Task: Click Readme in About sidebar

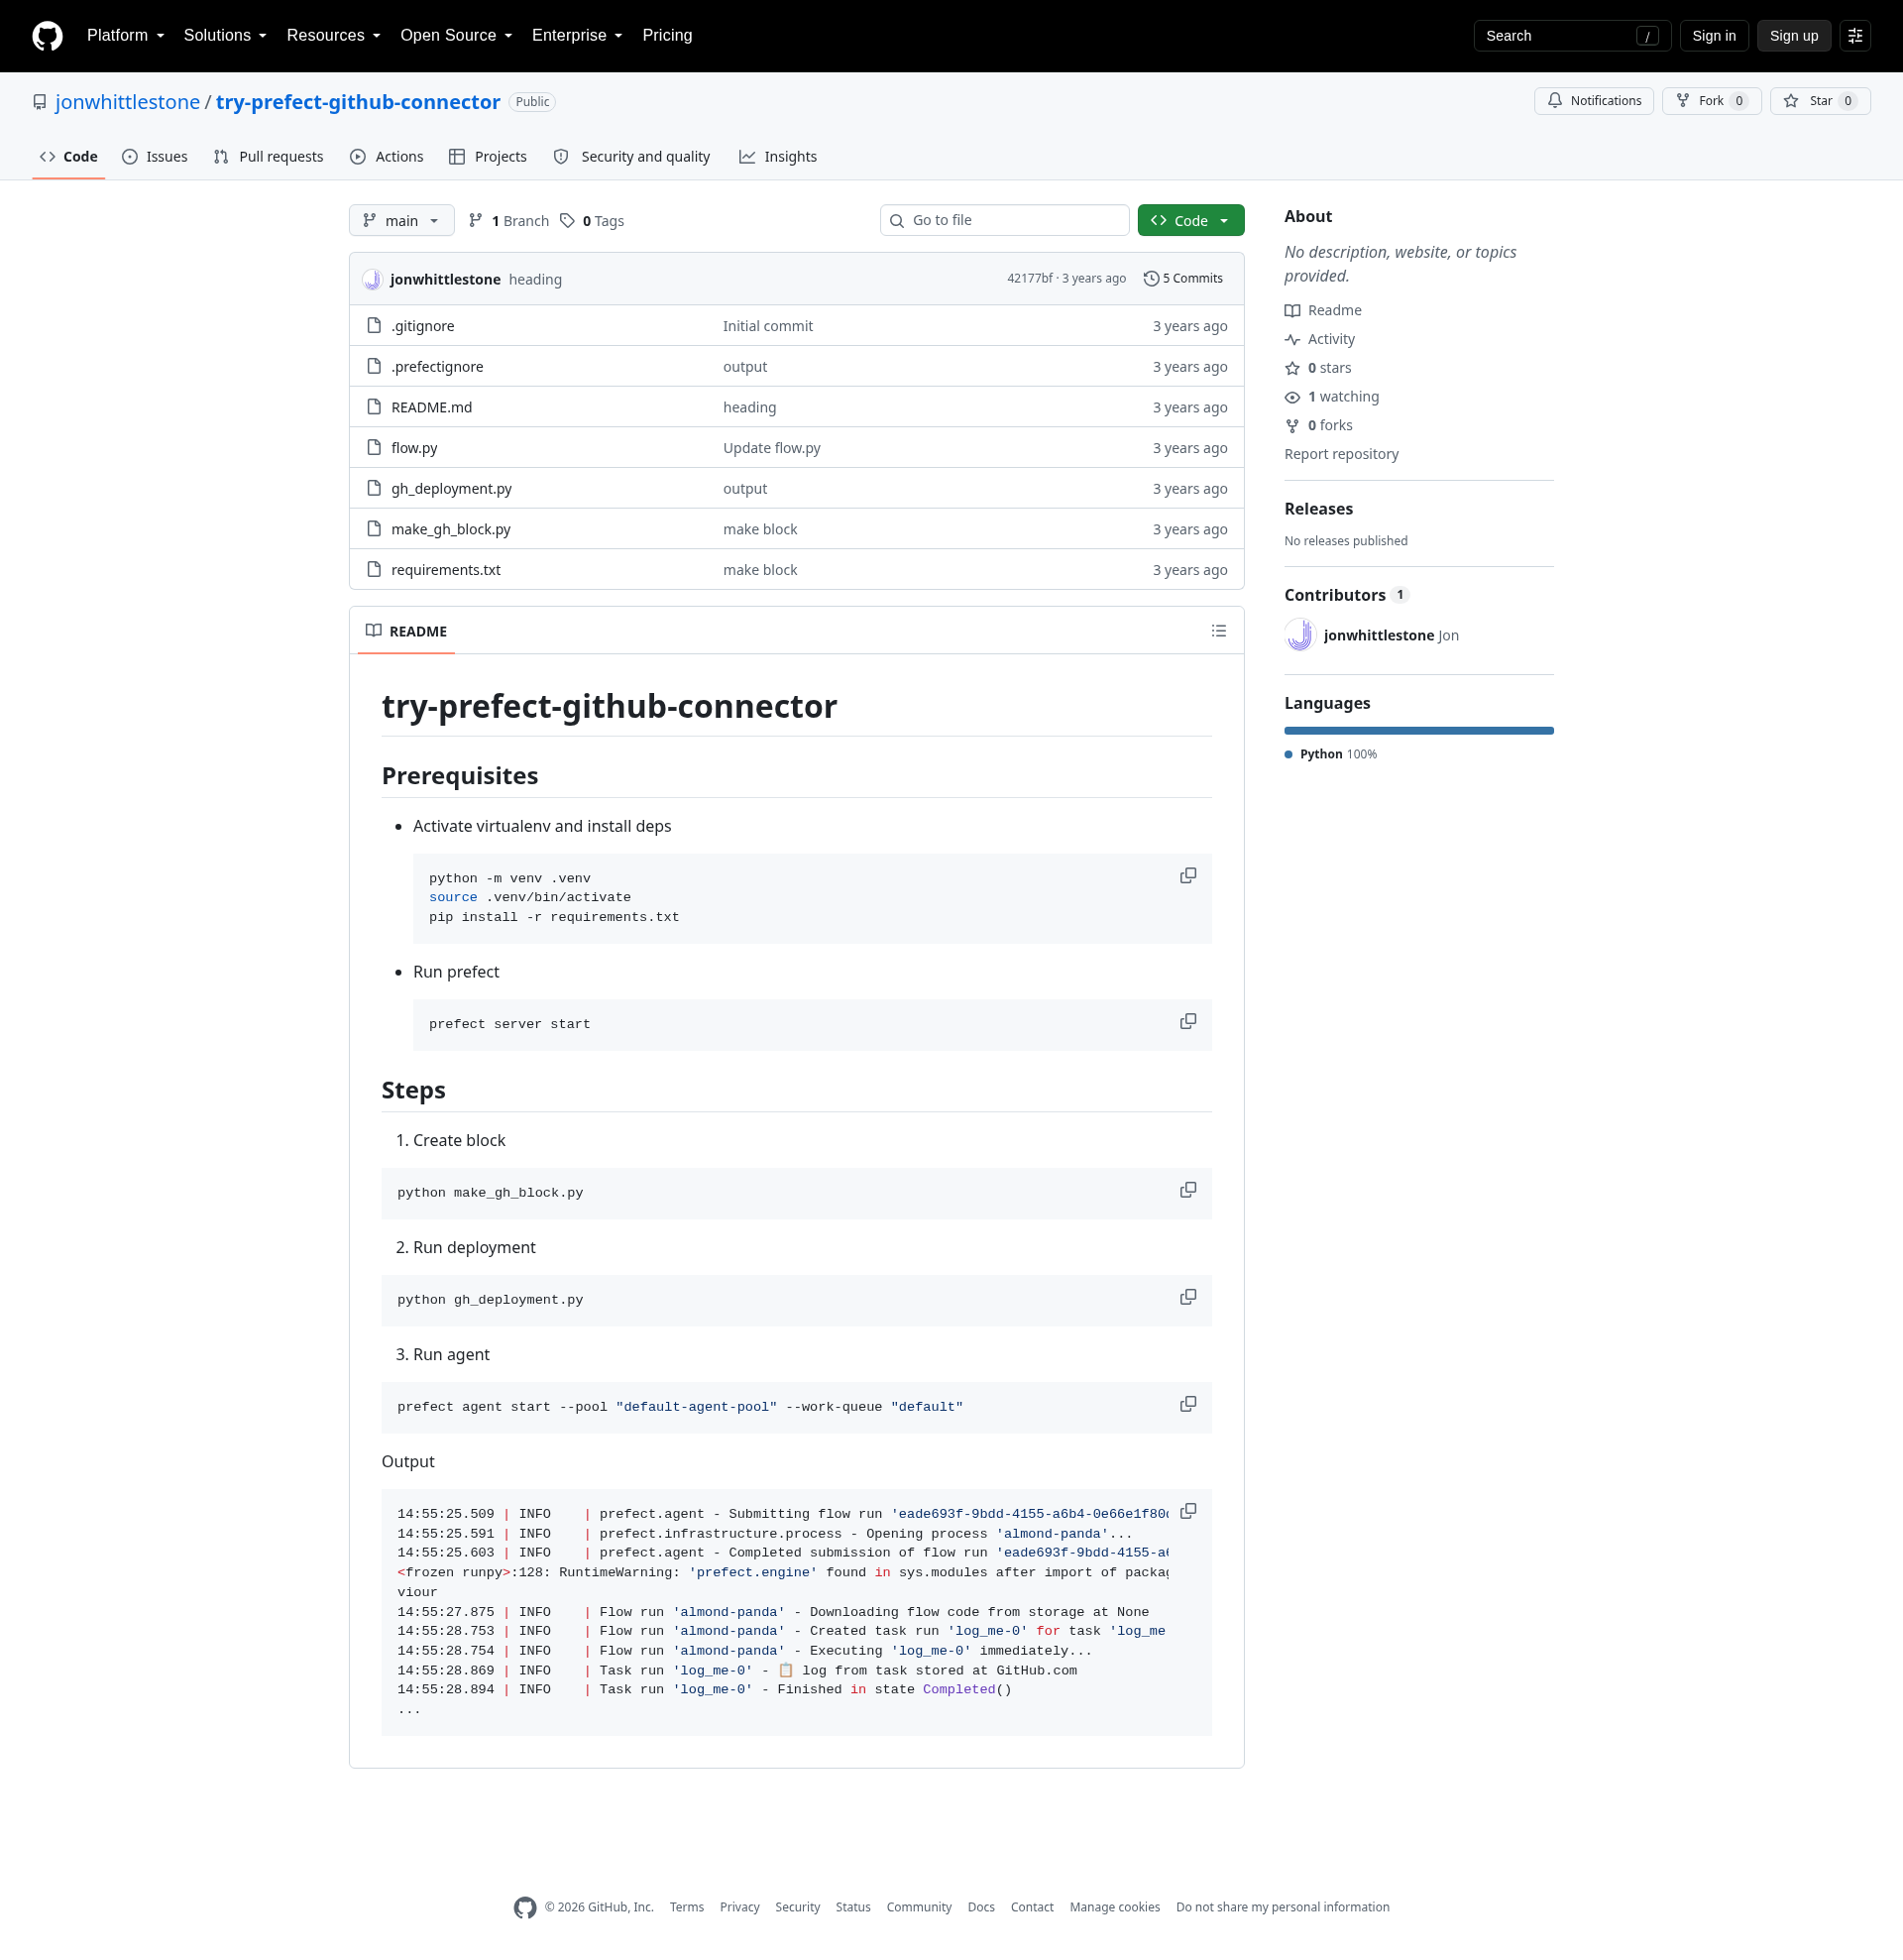Action: click(x=1323, y=311)
